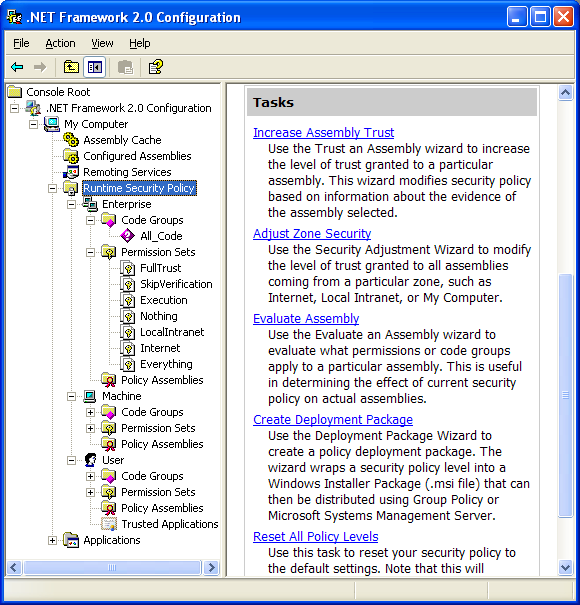Viewport: 580px width, 605px height.
Task: Click tree pane scroll right arrow
Action: 211,568
